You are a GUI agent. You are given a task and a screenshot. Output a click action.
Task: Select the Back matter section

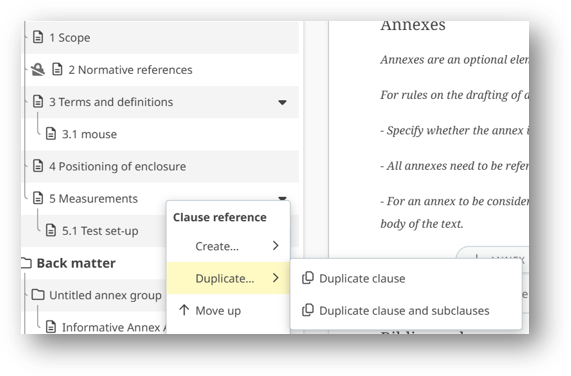point(76,263)
